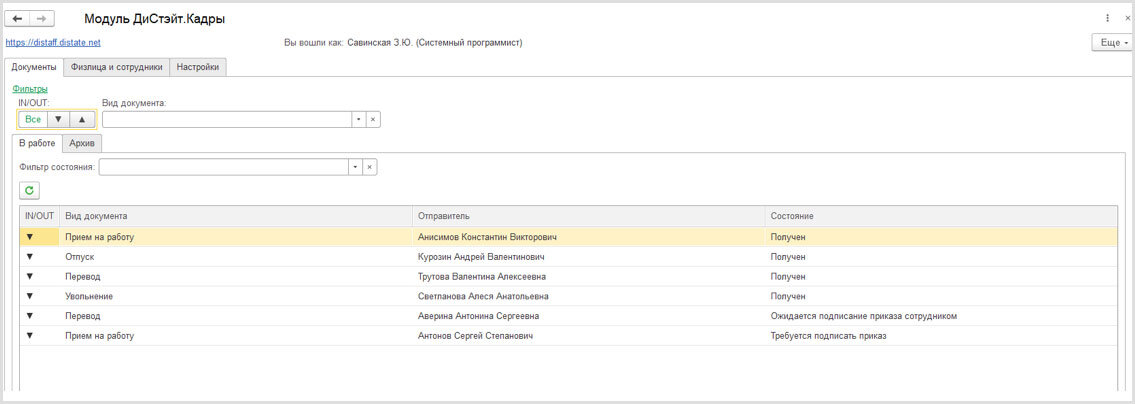Open the 'Вид документа' dropdown list
The image size is (1135, 404).
[359, 119]
